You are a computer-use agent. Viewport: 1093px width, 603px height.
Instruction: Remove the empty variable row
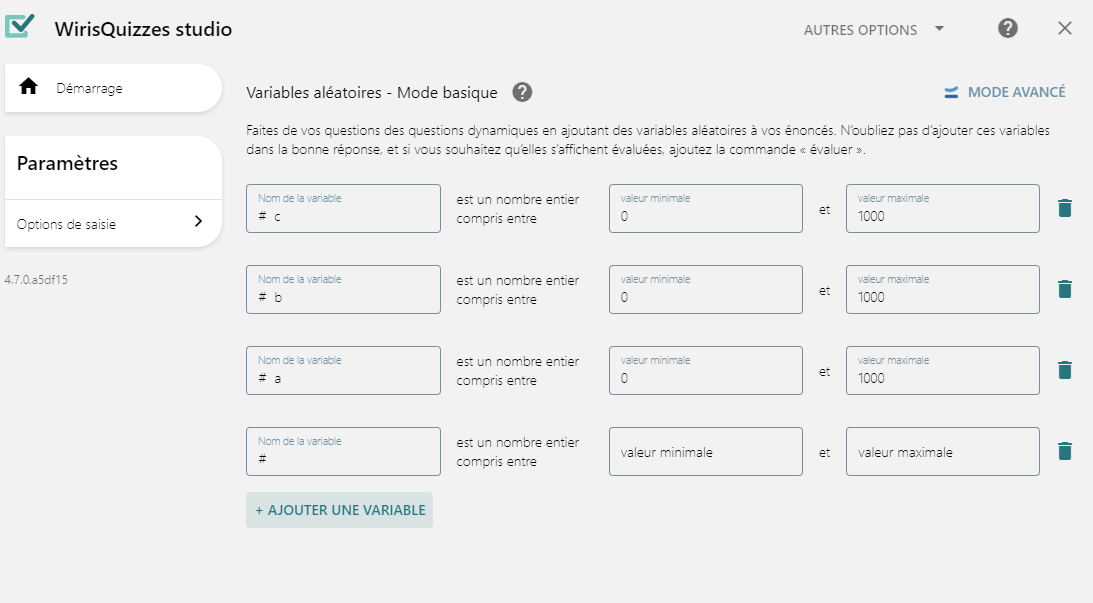pyautogui.click(x=1064, y=451)
